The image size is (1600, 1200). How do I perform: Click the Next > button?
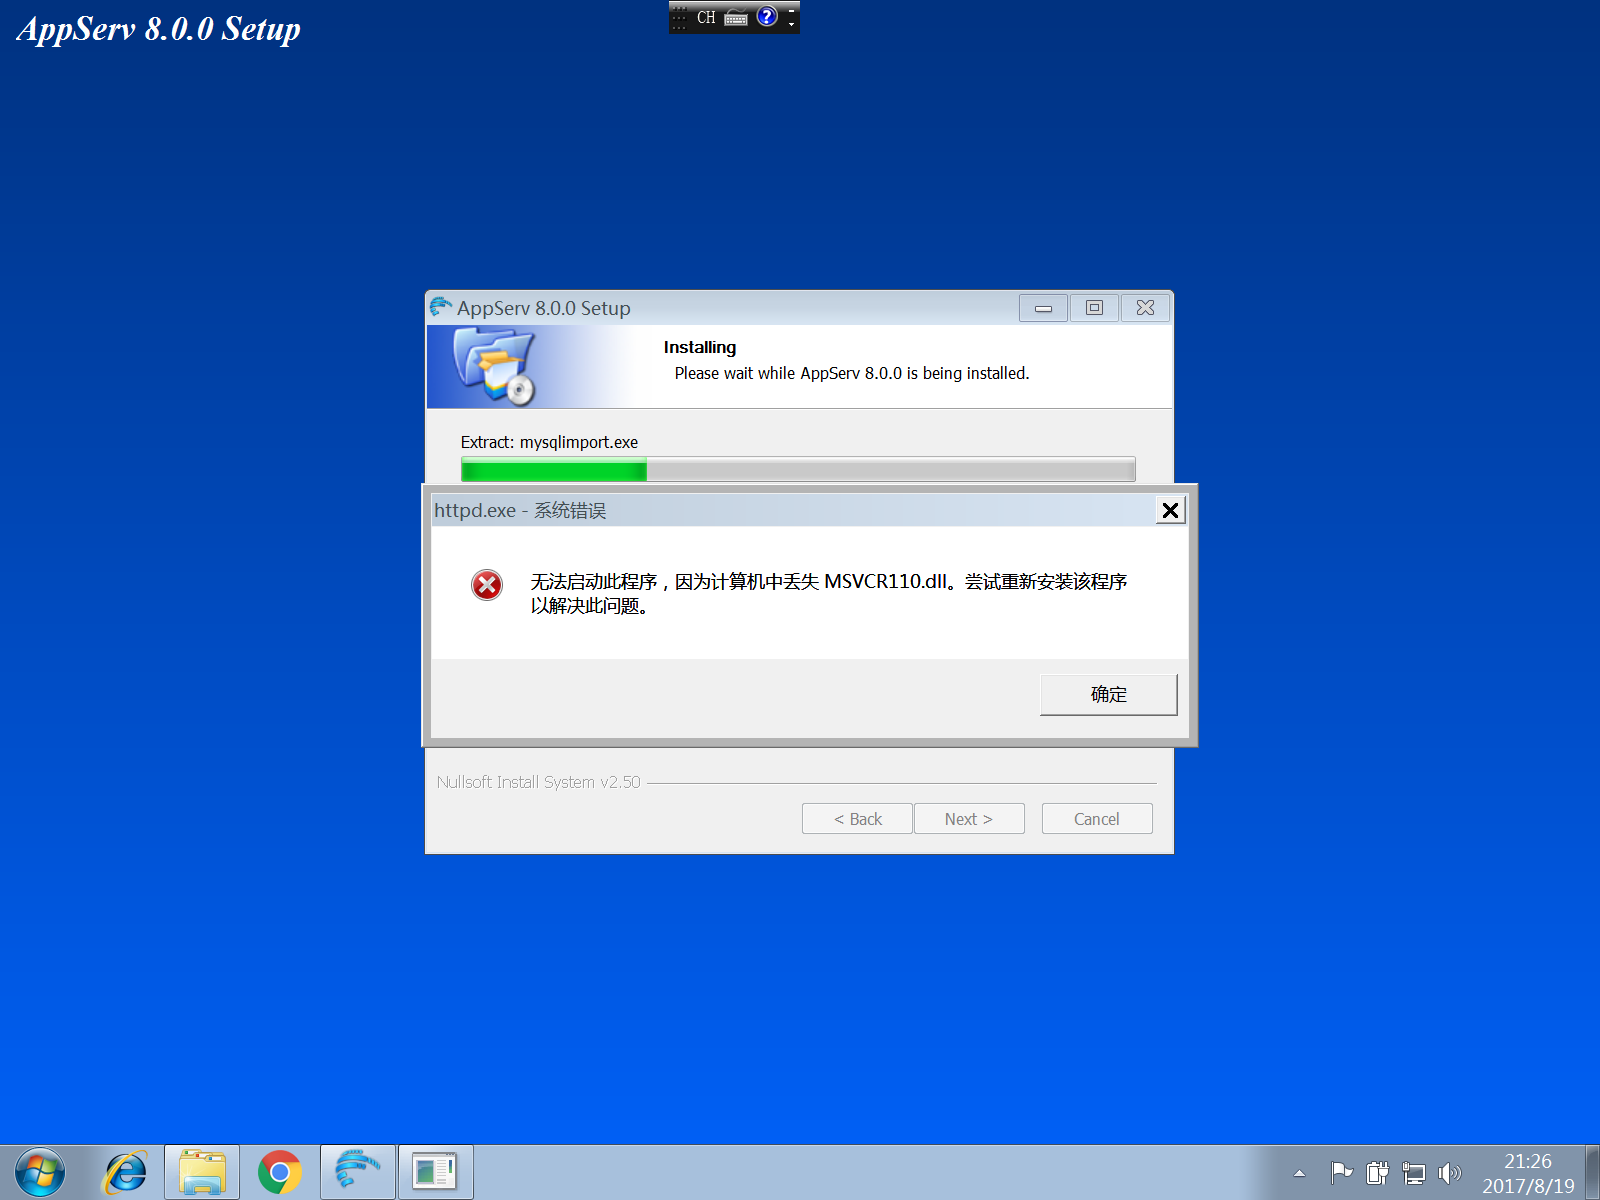coord(969,819)
